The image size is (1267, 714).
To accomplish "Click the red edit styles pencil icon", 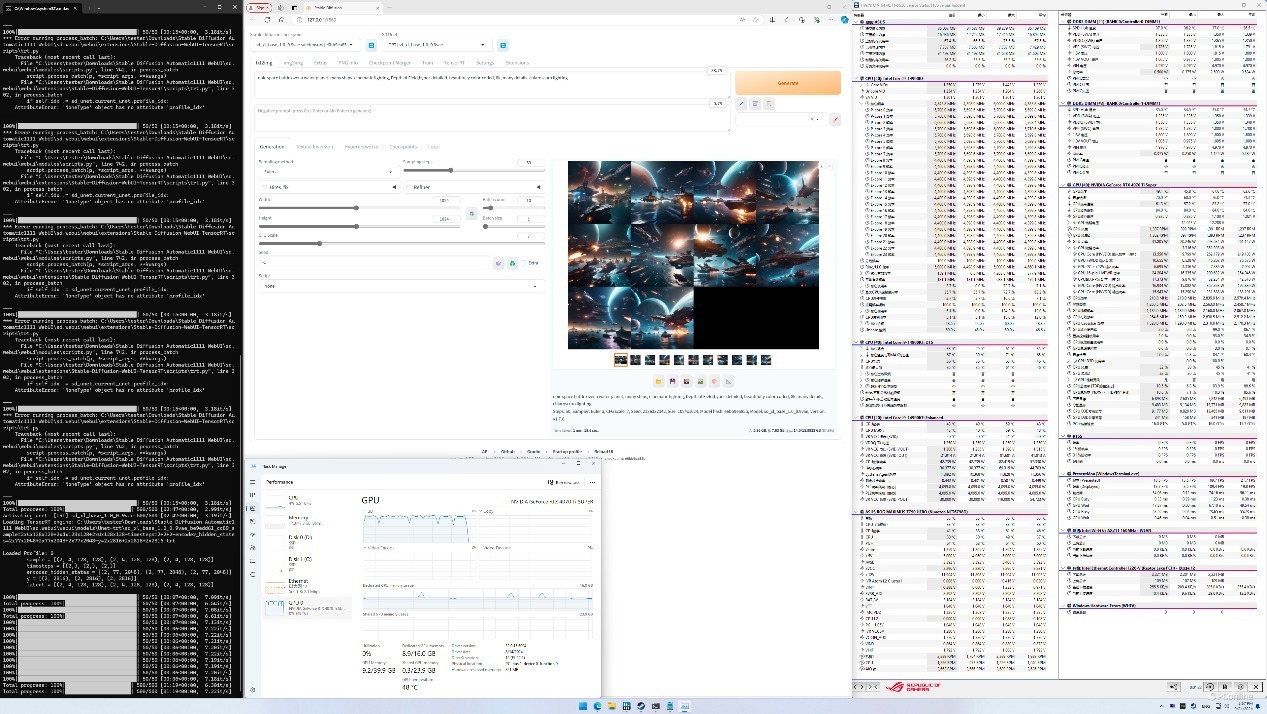I will click(x=836, y=119).
